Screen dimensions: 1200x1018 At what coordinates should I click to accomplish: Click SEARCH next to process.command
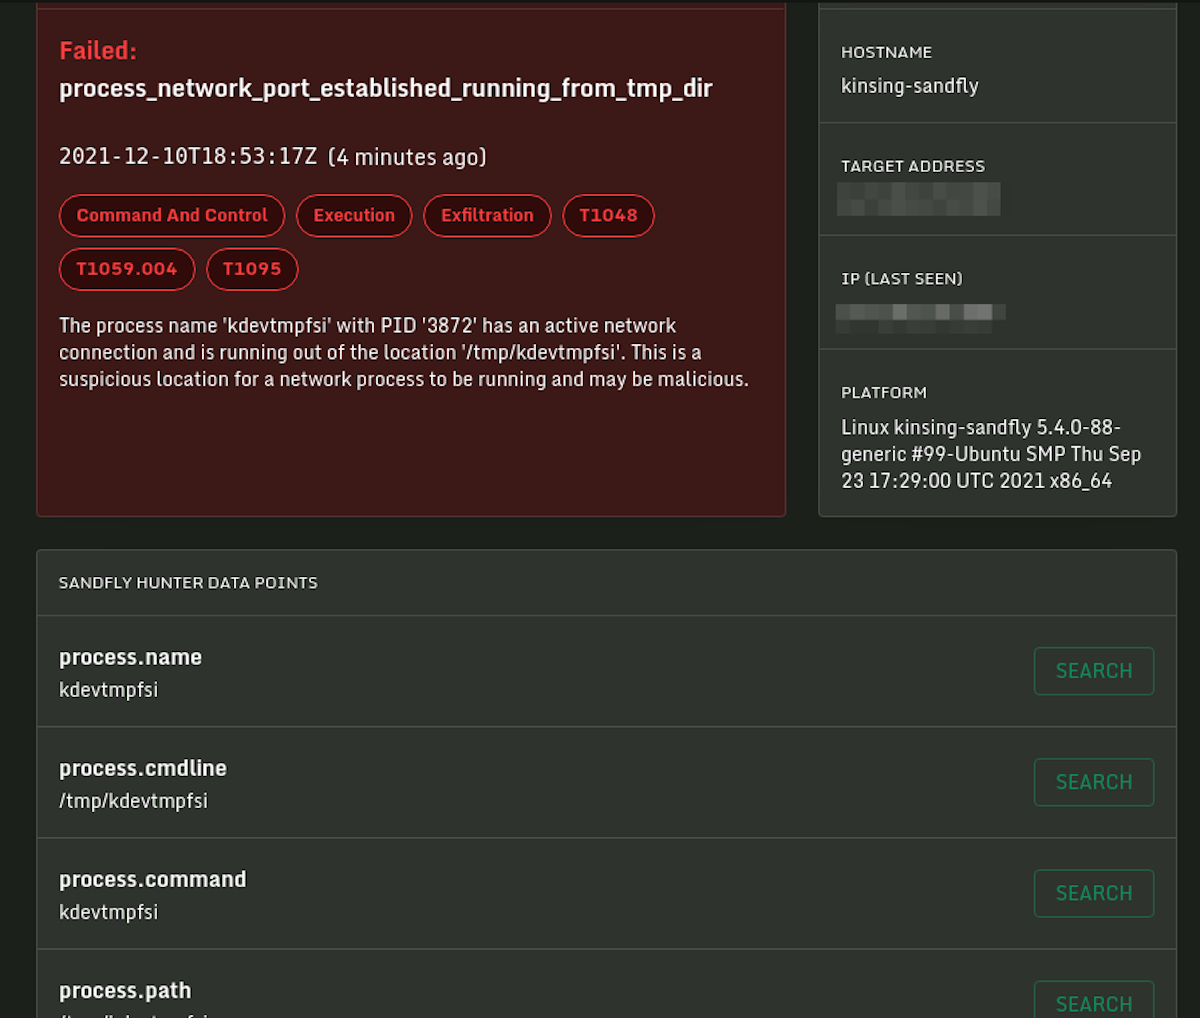[1093, 893]
